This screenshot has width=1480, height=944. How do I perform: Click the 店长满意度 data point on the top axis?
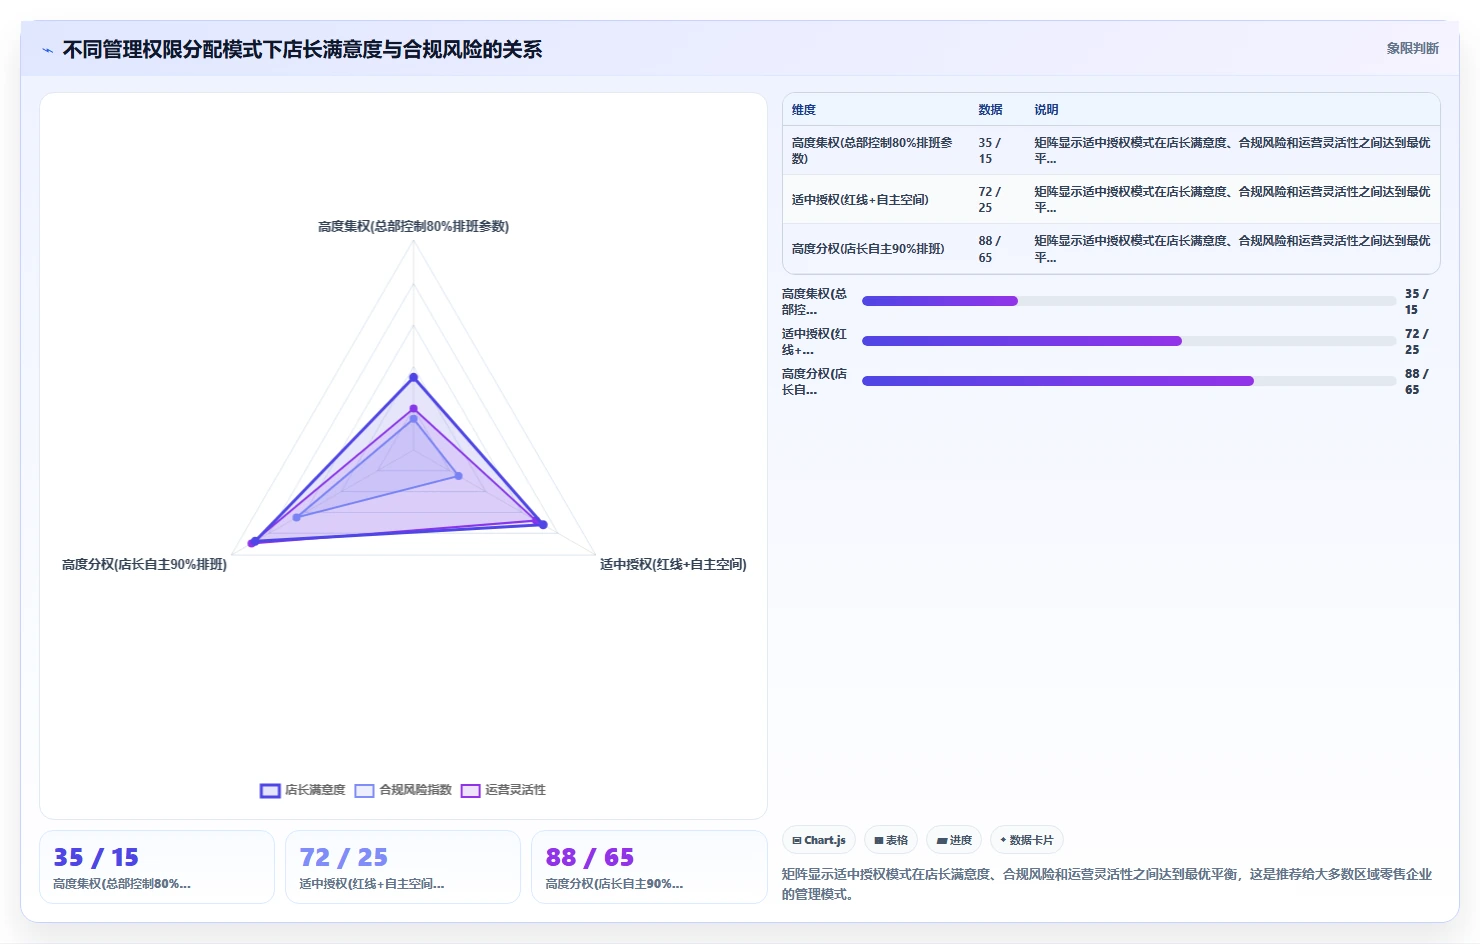(x=413, y=378)
